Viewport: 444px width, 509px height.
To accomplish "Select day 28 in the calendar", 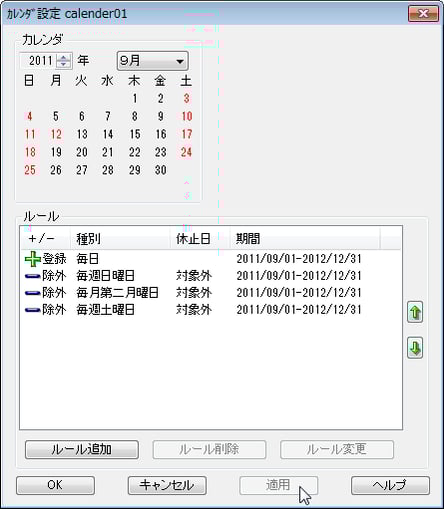I will click(108, 170).
